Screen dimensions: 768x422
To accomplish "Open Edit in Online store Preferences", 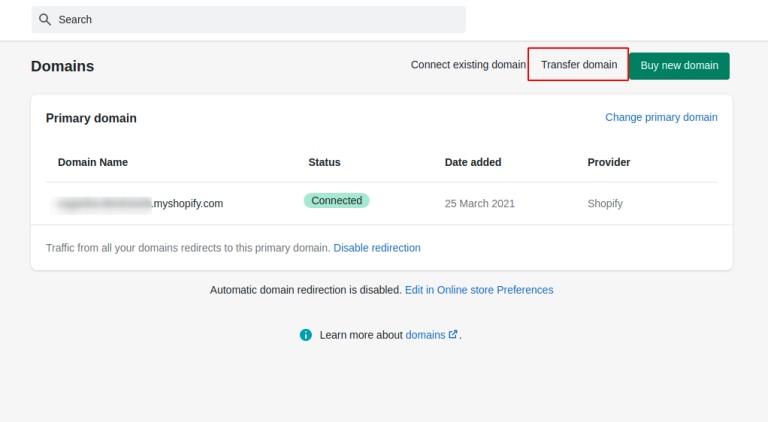I will pyautogui.click(x=478, y=290).
